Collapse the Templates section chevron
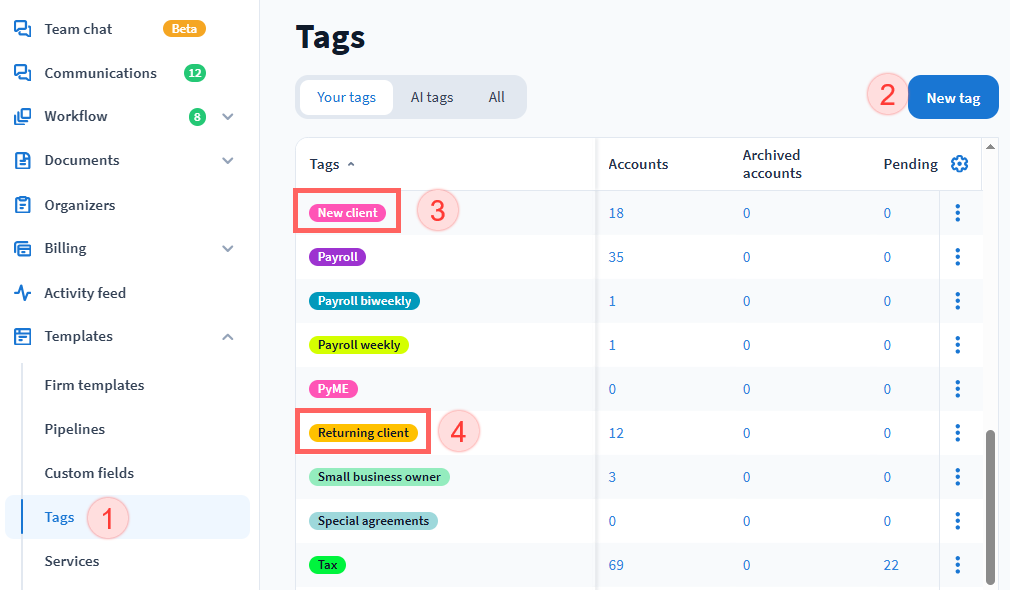This screenshot has height=590, width=1010. click(228, 337)
